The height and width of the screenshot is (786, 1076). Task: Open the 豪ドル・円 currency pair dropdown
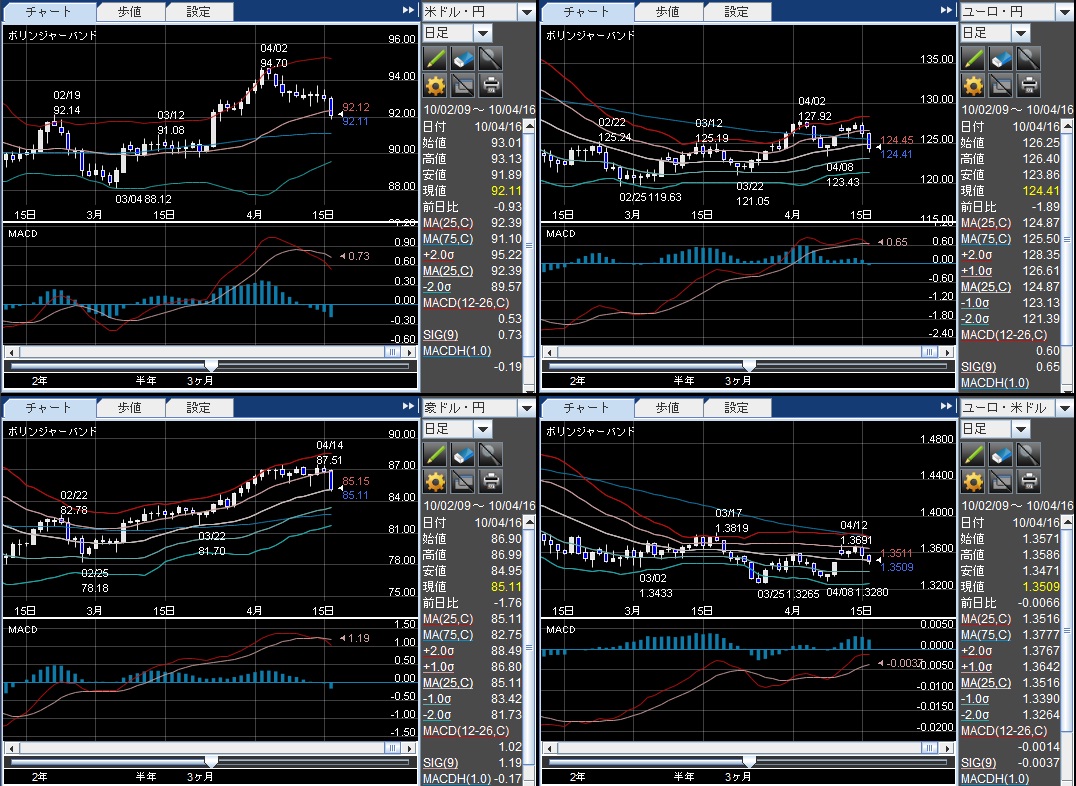pyautogui.click(x=526, y=408)
